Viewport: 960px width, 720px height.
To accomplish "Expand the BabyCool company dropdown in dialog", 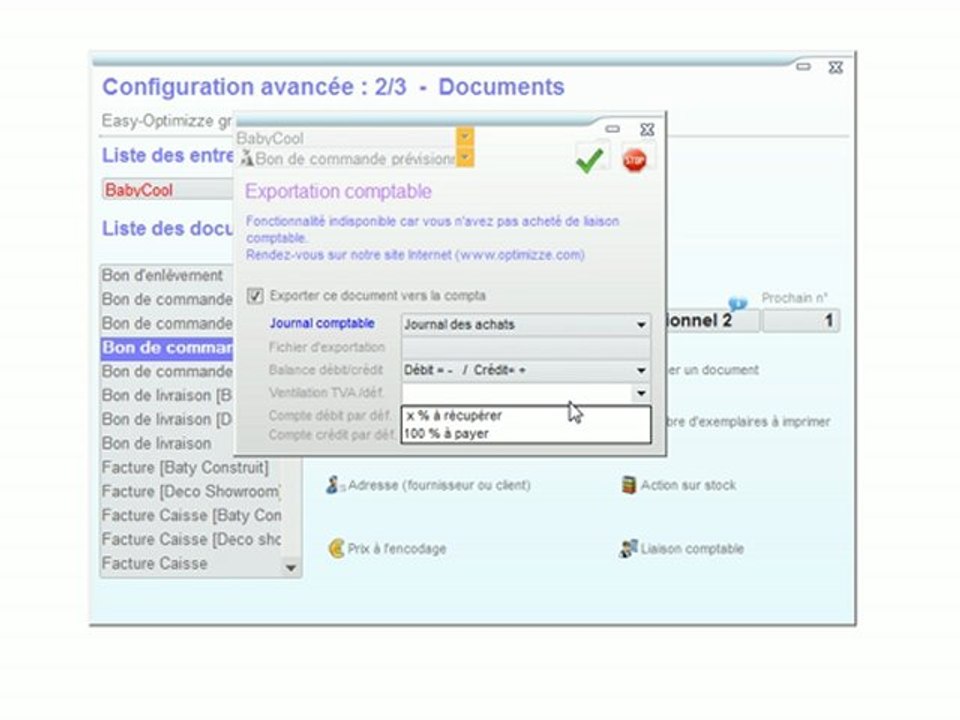I will click(x=465, y=136).
